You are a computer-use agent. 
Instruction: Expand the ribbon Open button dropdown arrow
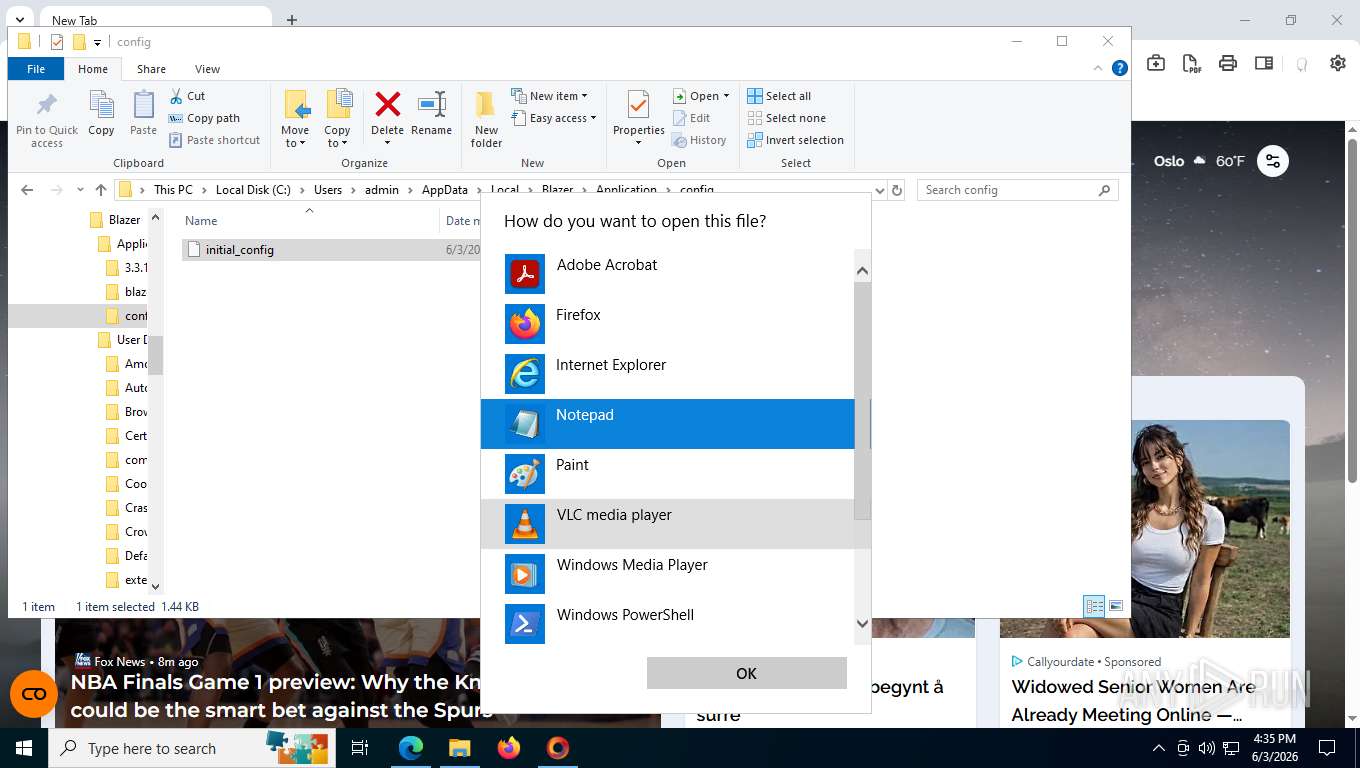[x=726, y=96]
